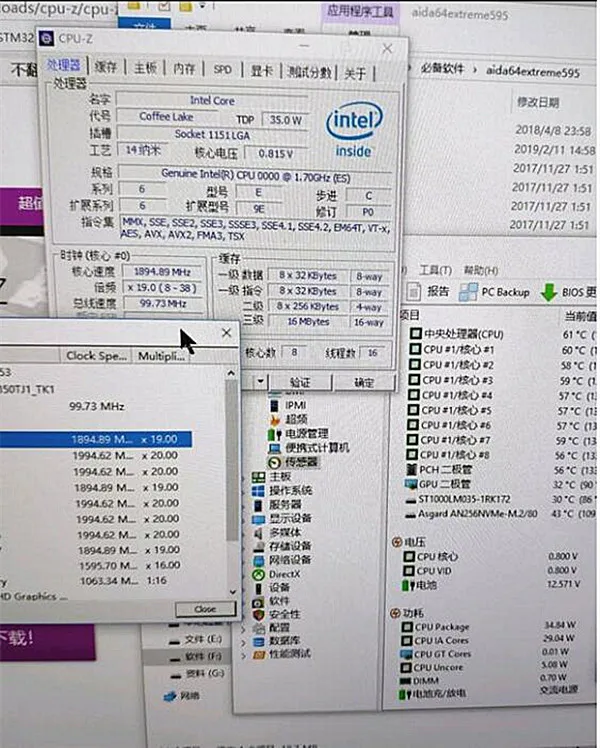Select the 便携式计算机 laptop icon
600x748 pixels.
[x=275, y=448]
